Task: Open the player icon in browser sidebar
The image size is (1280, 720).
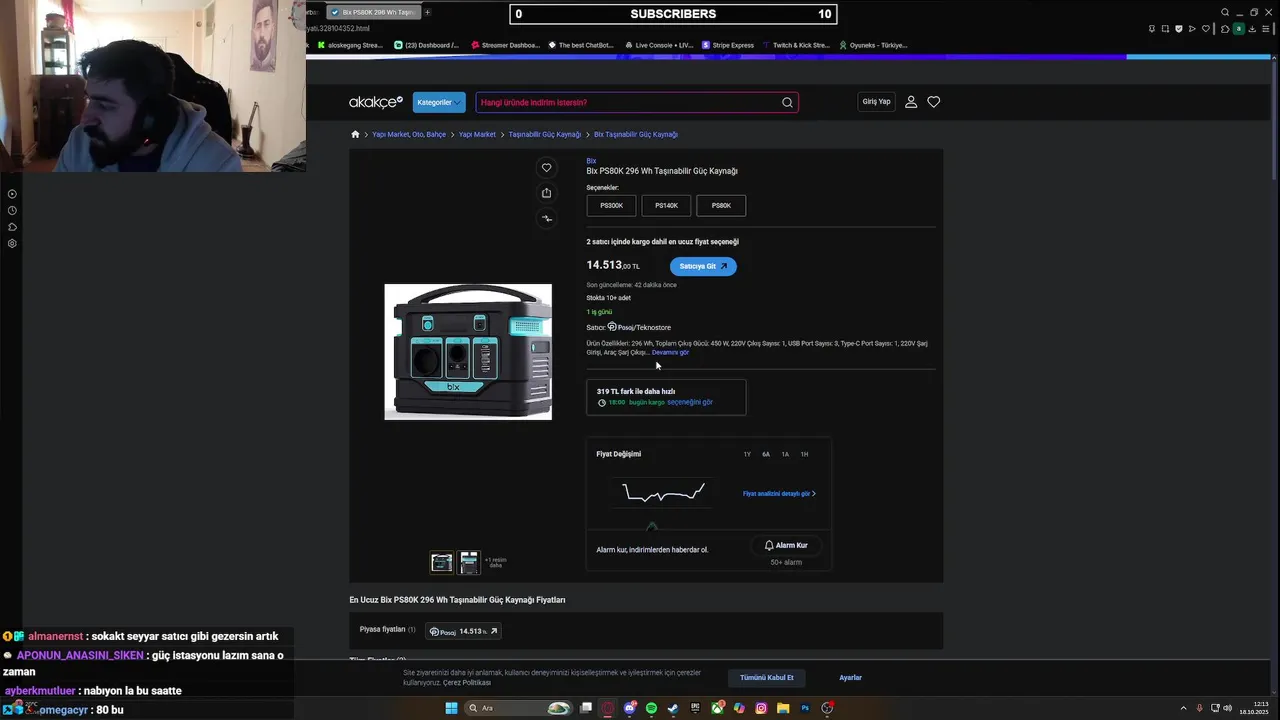Action: pos(12,194)
